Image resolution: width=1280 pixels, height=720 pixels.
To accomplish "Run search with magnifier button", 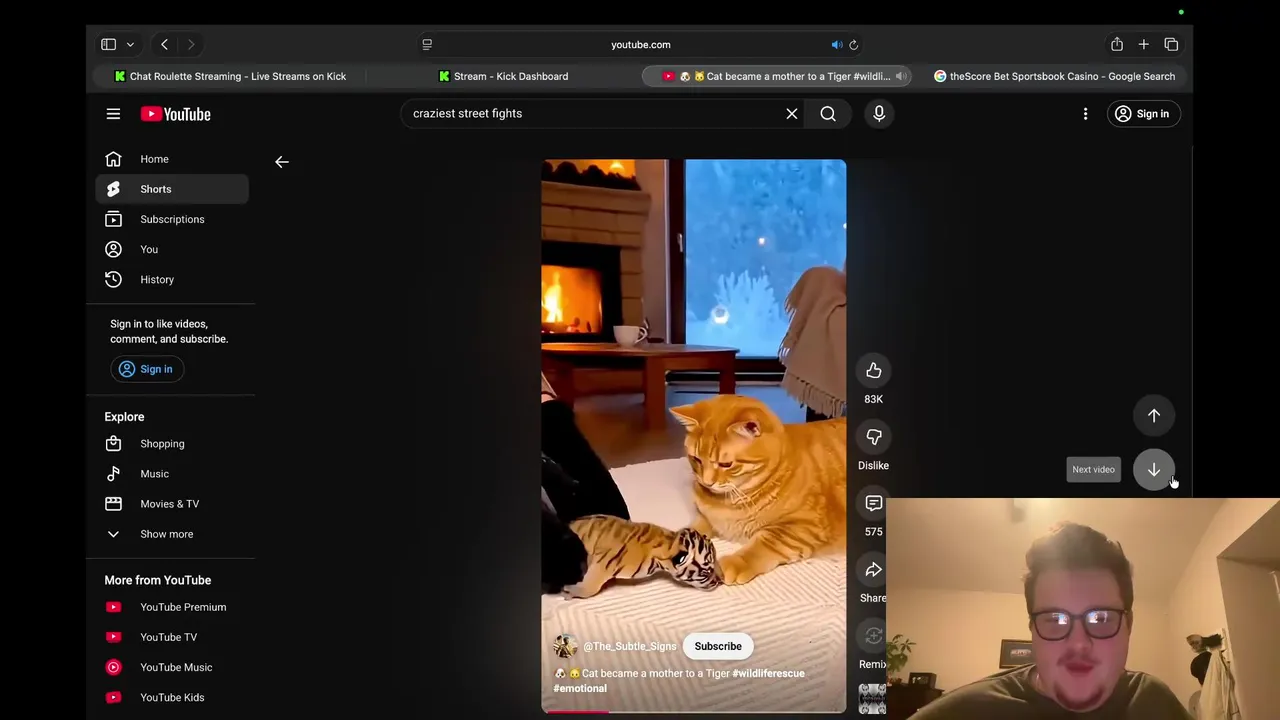I will click(x=828, y=114).
